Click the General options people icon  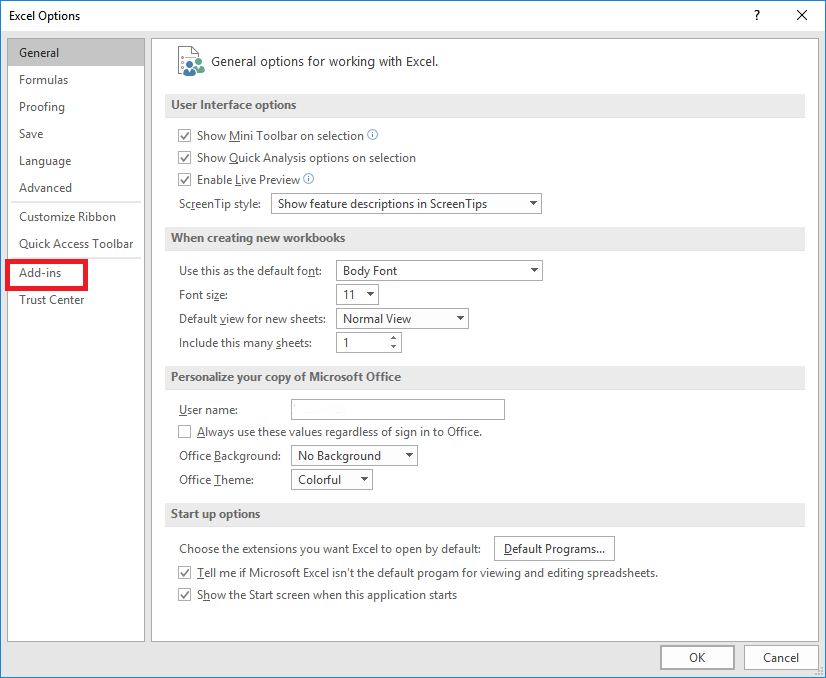point(191,61)
